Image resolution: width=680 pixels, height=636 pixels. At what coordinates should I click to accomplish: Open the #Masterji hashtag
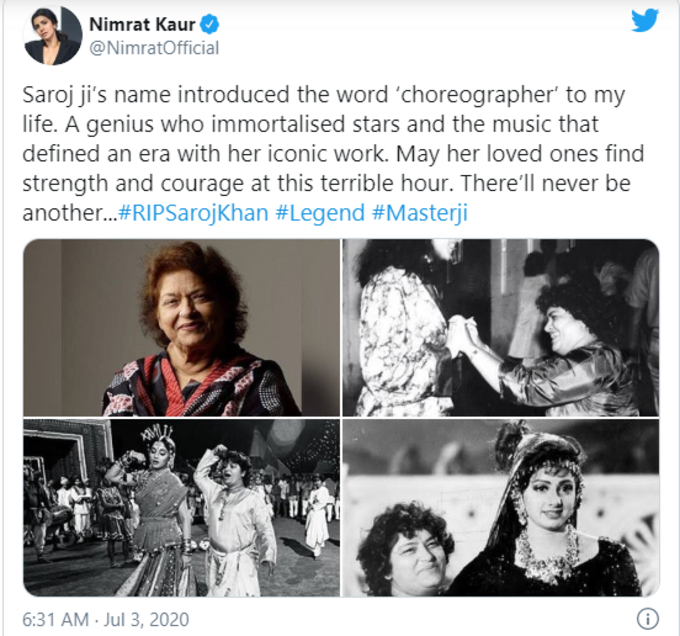pyautogui.click(x=420, y=213)
